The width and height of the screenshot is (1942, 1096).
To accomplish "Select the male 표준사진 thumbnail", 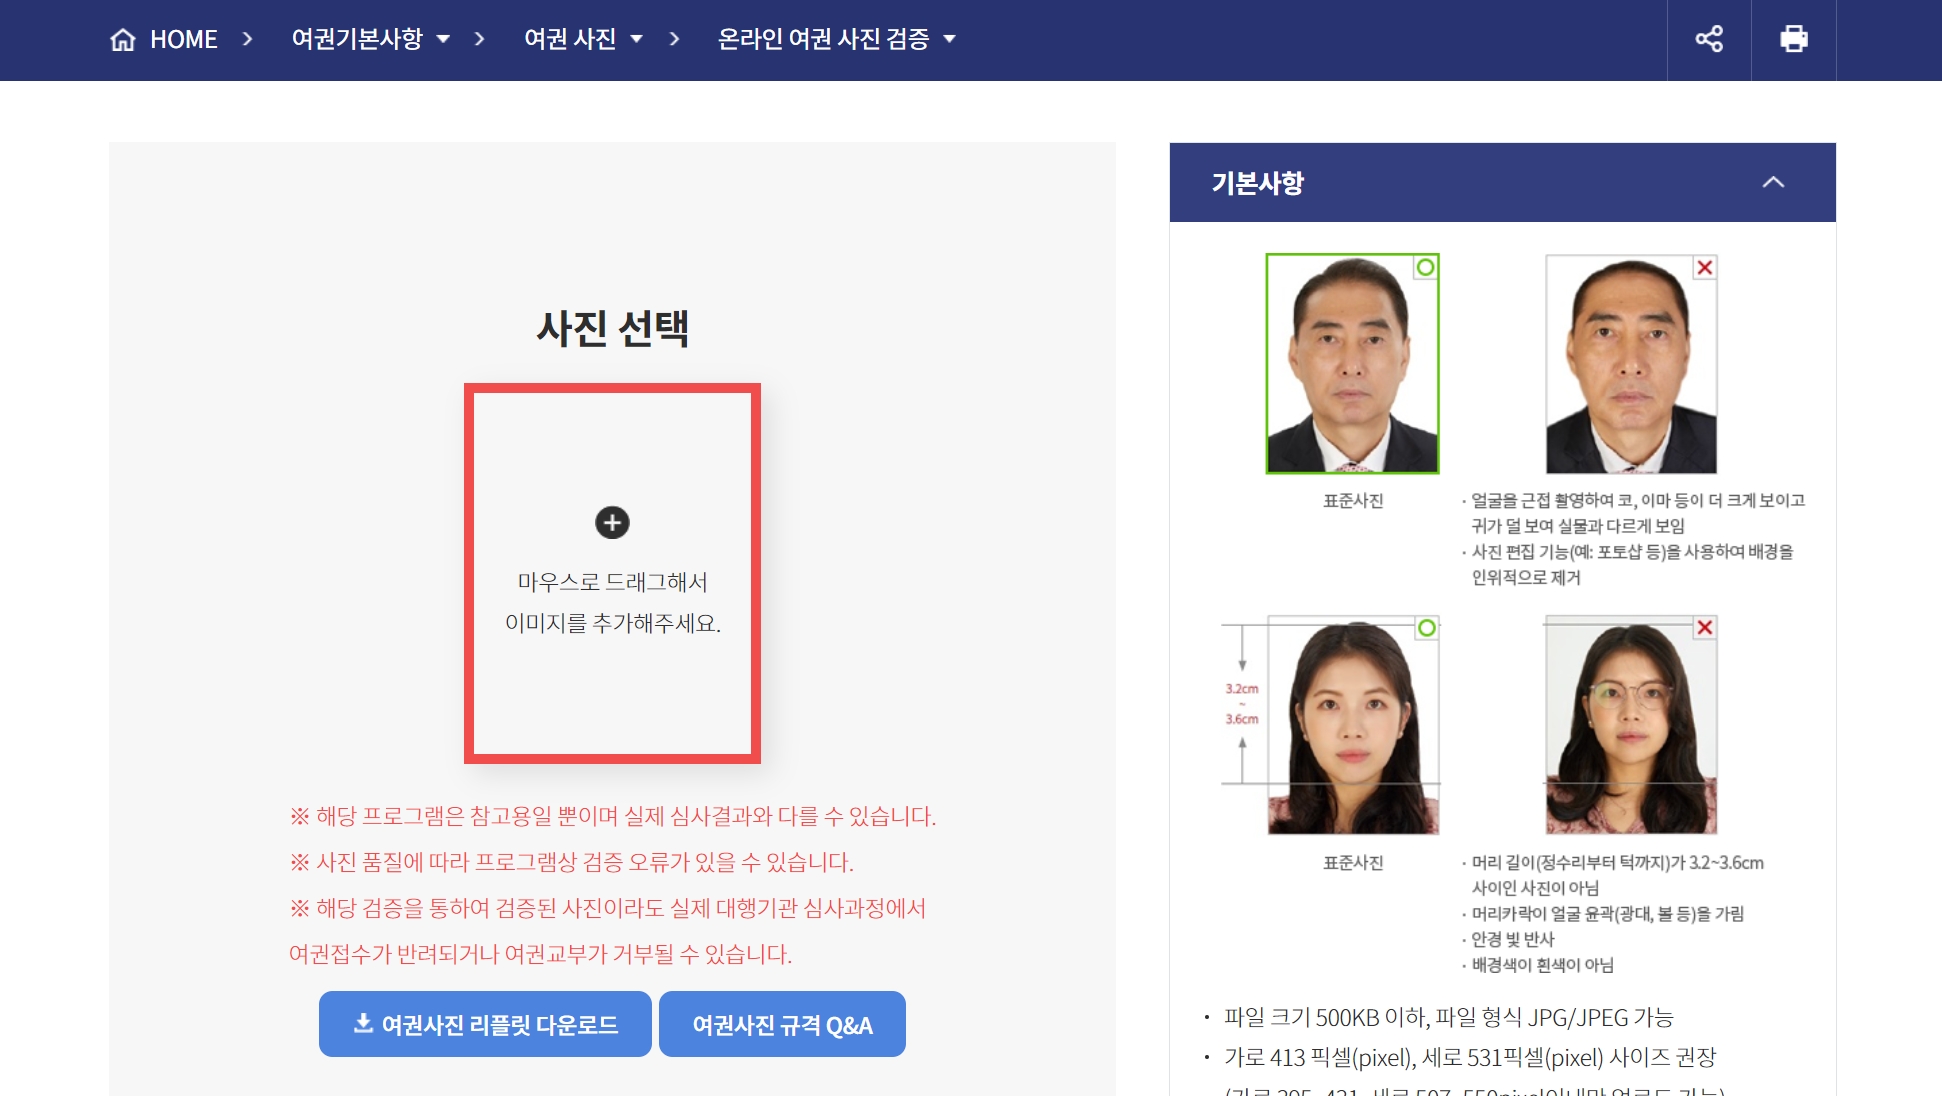I will [x=1352, y=364].
